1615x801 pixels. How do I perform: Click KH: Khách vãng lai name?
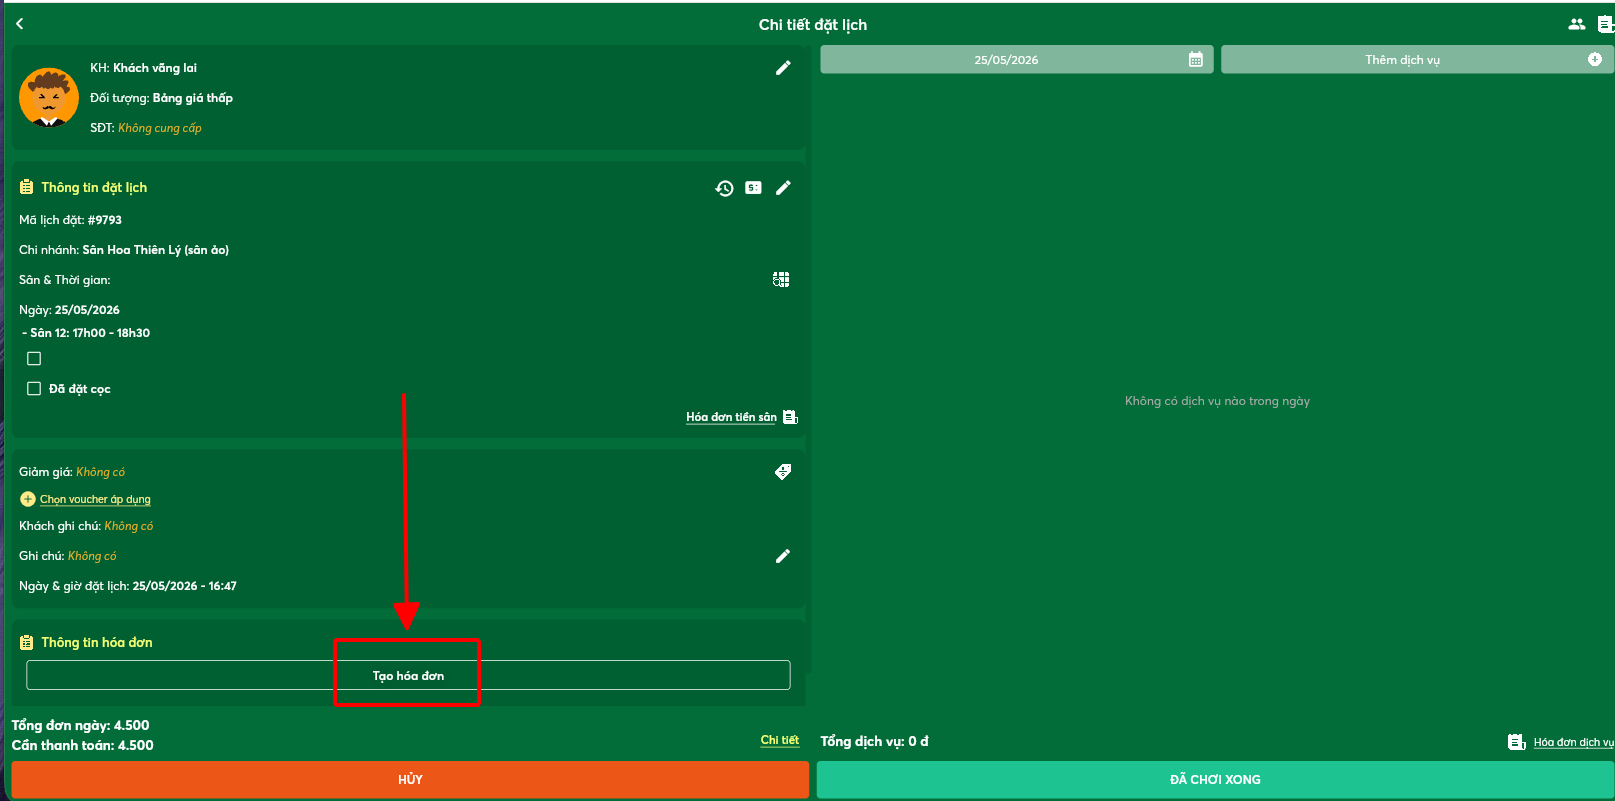pos(143,68)
